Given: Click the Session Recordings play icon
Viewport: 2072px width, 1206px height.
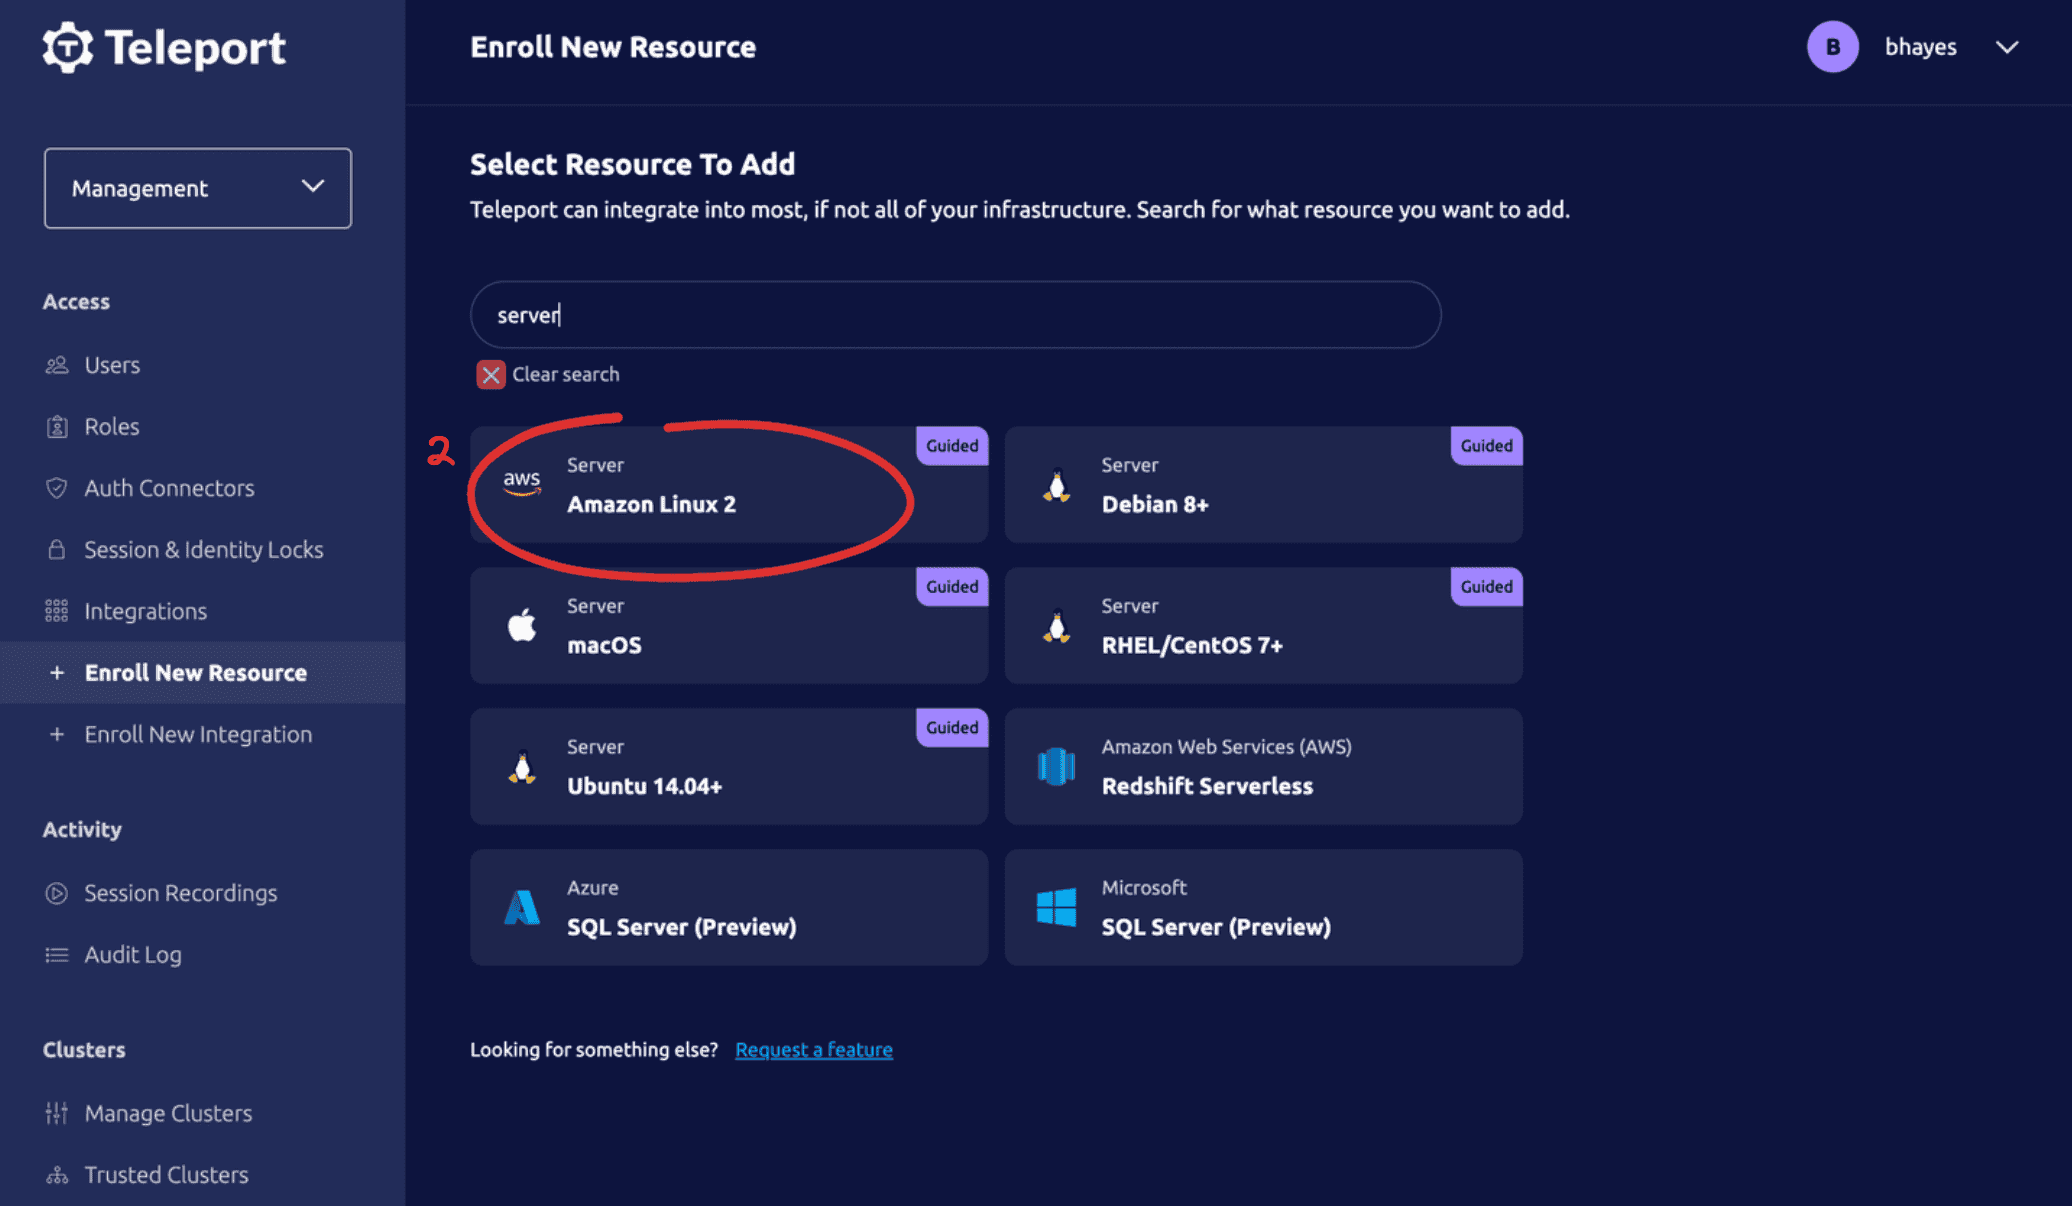Looking at the screenshot, I should coord(57,893).
